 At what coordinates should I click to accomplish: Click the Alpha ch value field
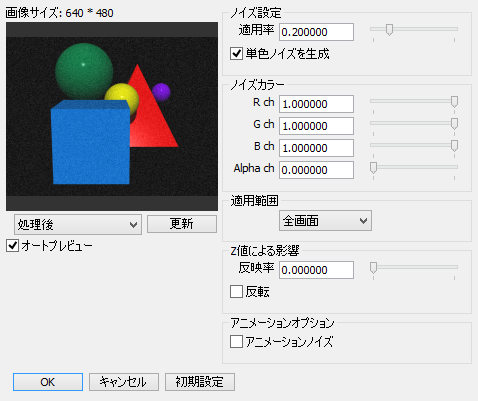(316, 170)
